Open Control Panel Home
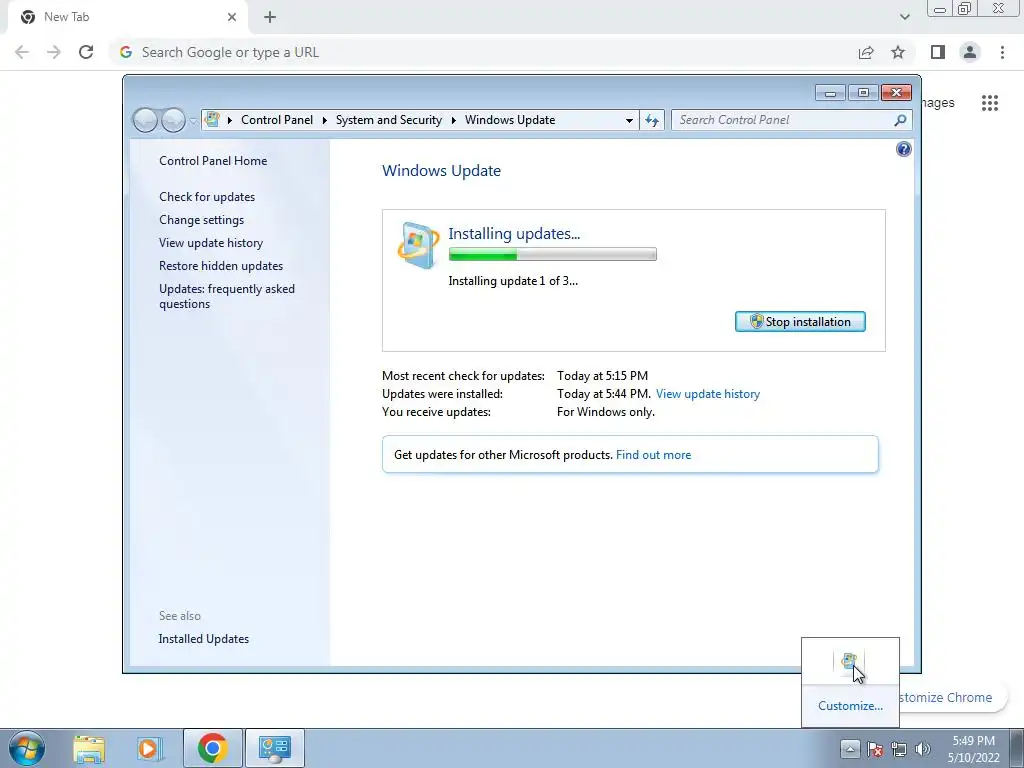The width and height of the screenshot is (1024, 768). point(213,161)
